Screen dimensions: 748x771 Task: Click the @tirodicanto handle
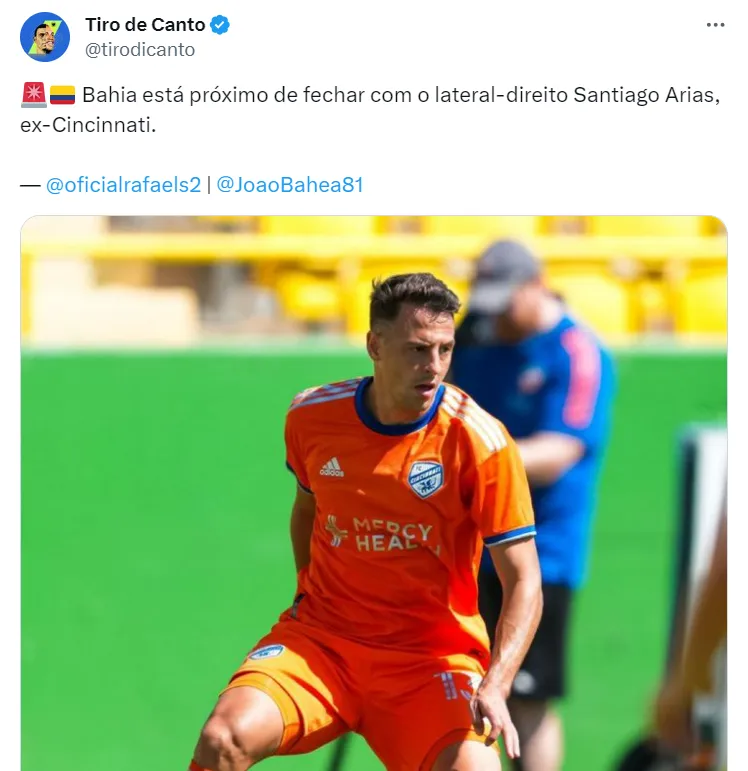[140, 50]
